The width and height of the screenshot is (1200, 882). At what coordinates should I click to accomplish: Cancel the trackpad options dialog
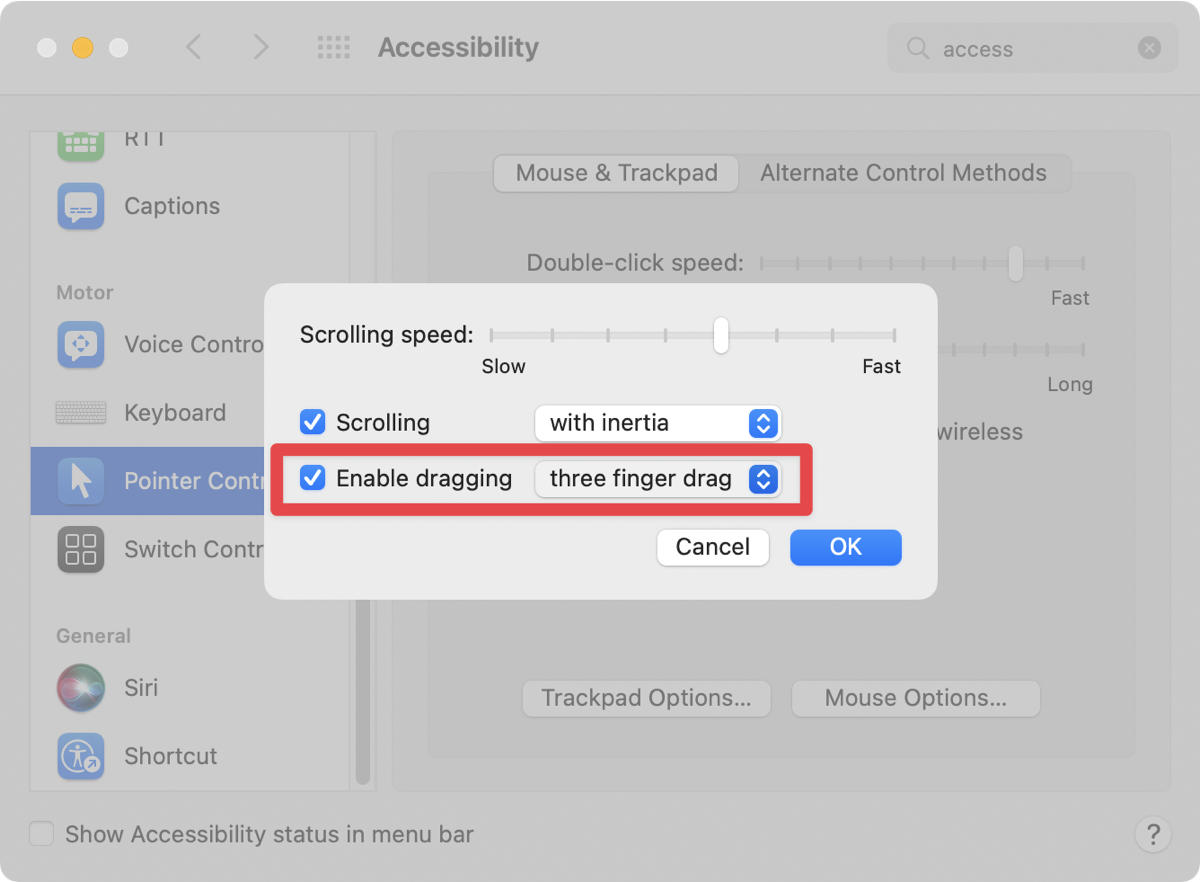point(712,547)
